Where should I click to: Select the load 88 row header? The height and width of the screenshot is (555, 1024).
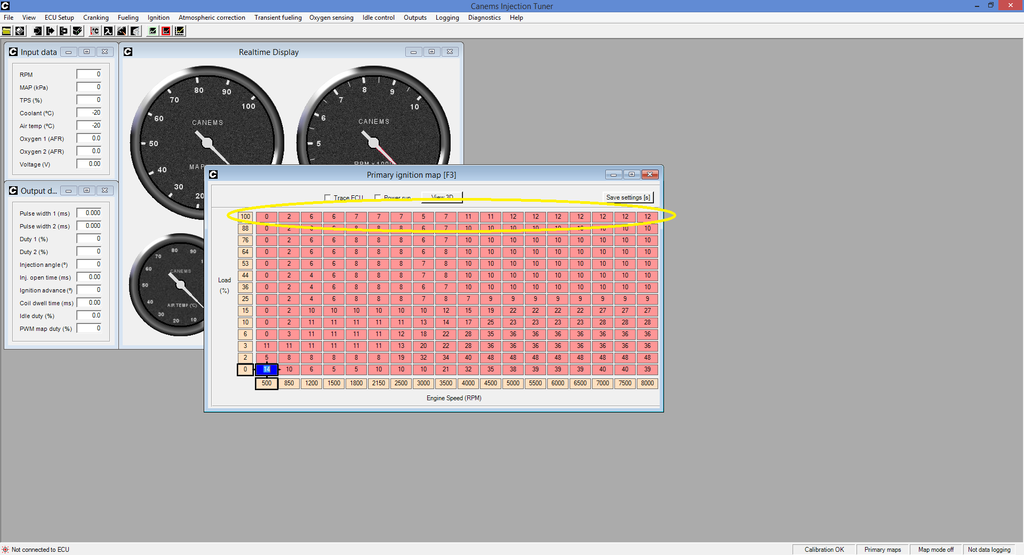pyautogui.click(x=245, y=229)
